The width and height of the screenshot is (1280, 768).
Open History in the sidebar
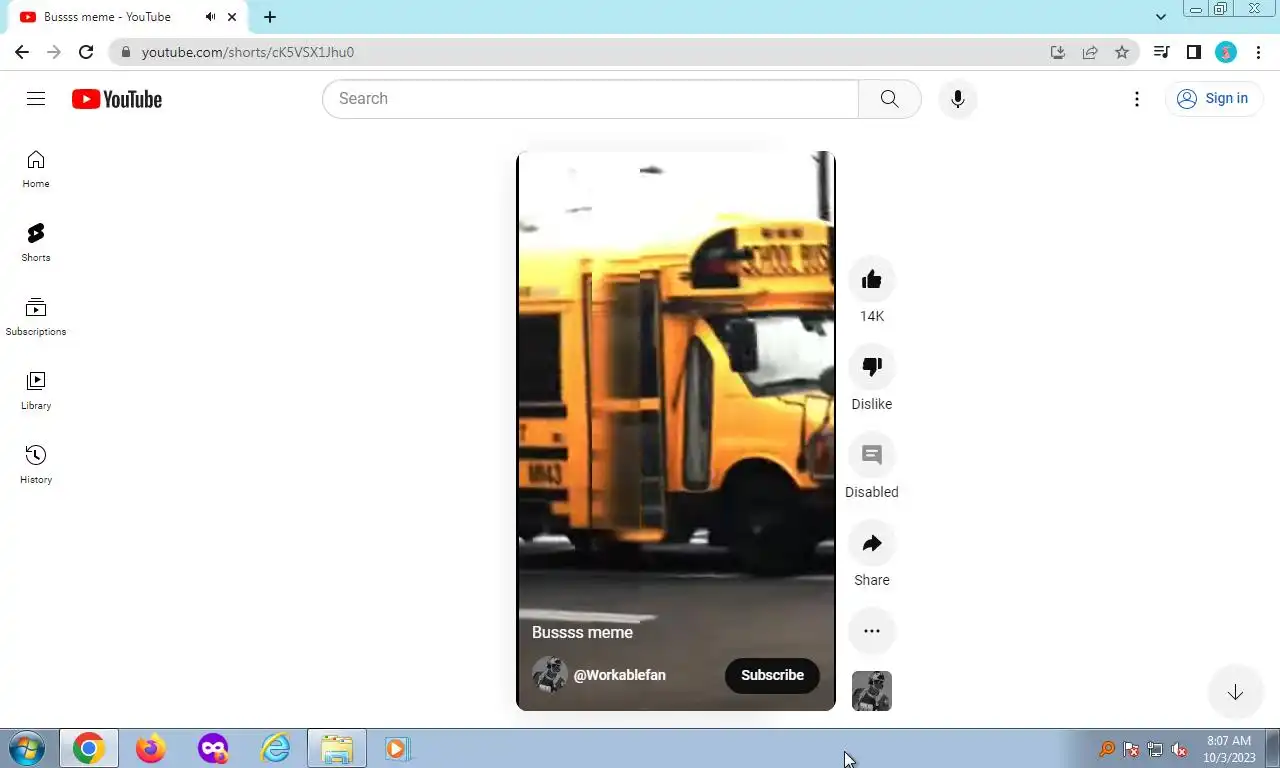point(36,465)
